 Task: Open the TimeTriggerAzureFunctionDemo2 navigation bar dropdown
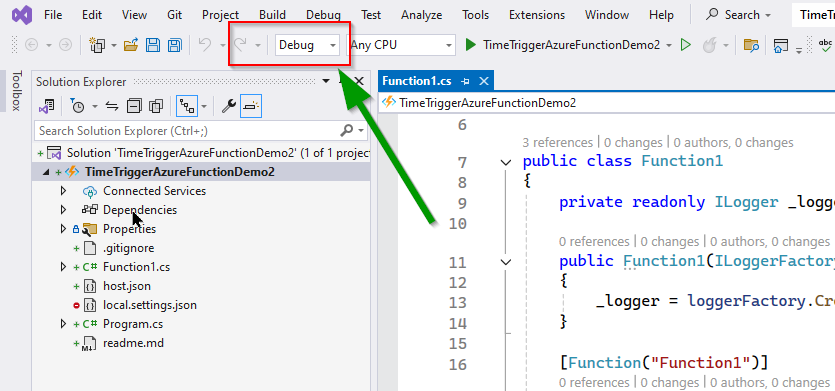pos(607,103)
